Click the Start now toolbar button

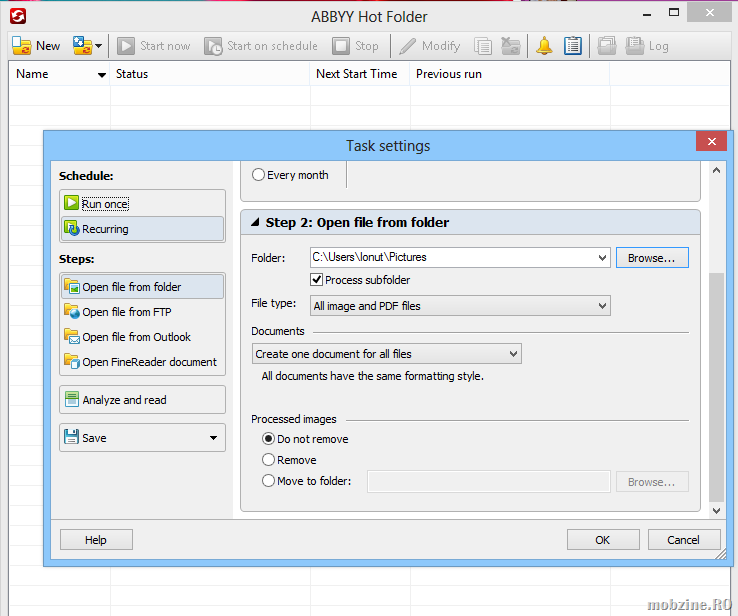(x=153, y=46)
